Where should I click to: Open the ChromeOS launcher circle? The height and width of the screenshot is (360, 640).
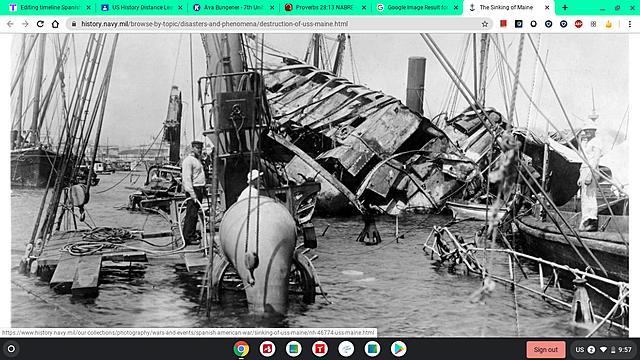[x=11, y=349]
